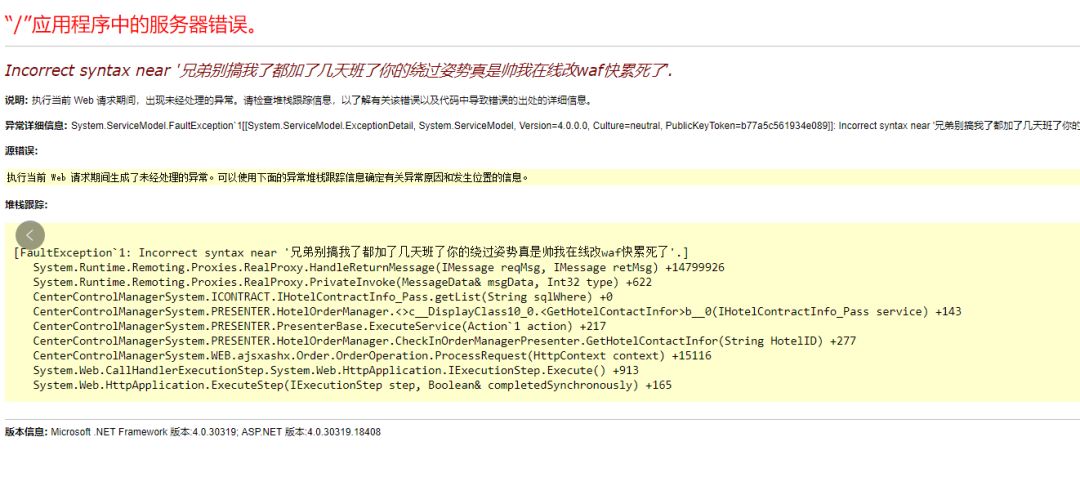Click the PresenterBase.ExecuteService stack line
The height and width of the screenshot is (486, 1080).
pyautogui.click(x=319, y=326)
